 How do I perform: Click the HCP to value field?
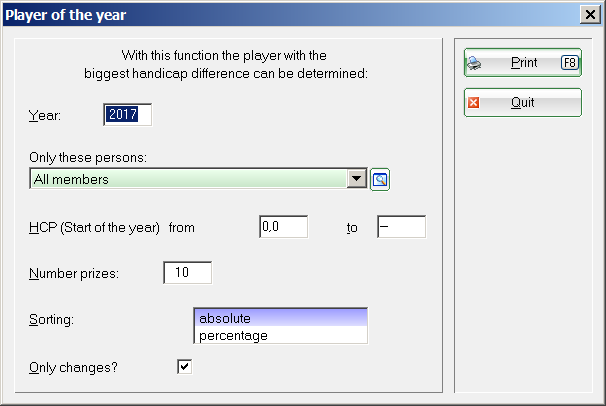[x=401, y=228]
